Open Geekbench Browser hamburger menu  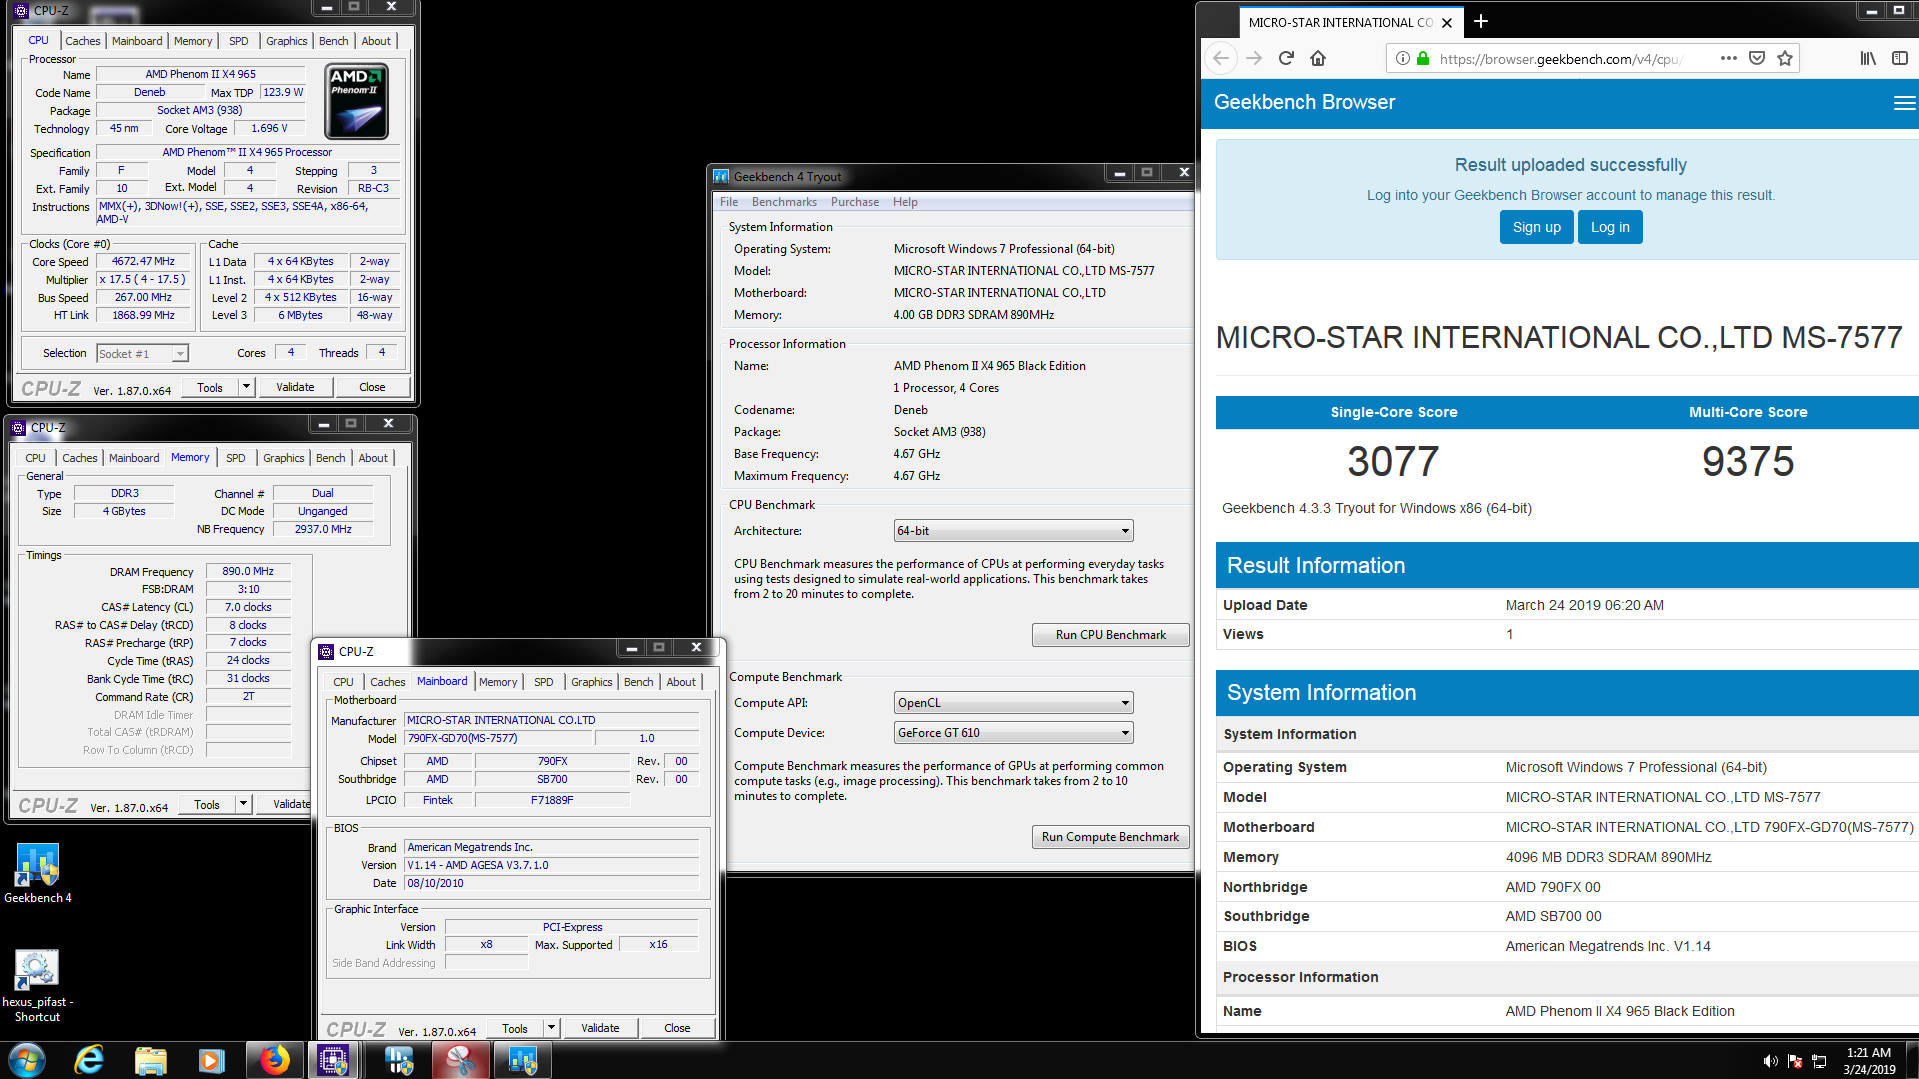click(1904, 103)
